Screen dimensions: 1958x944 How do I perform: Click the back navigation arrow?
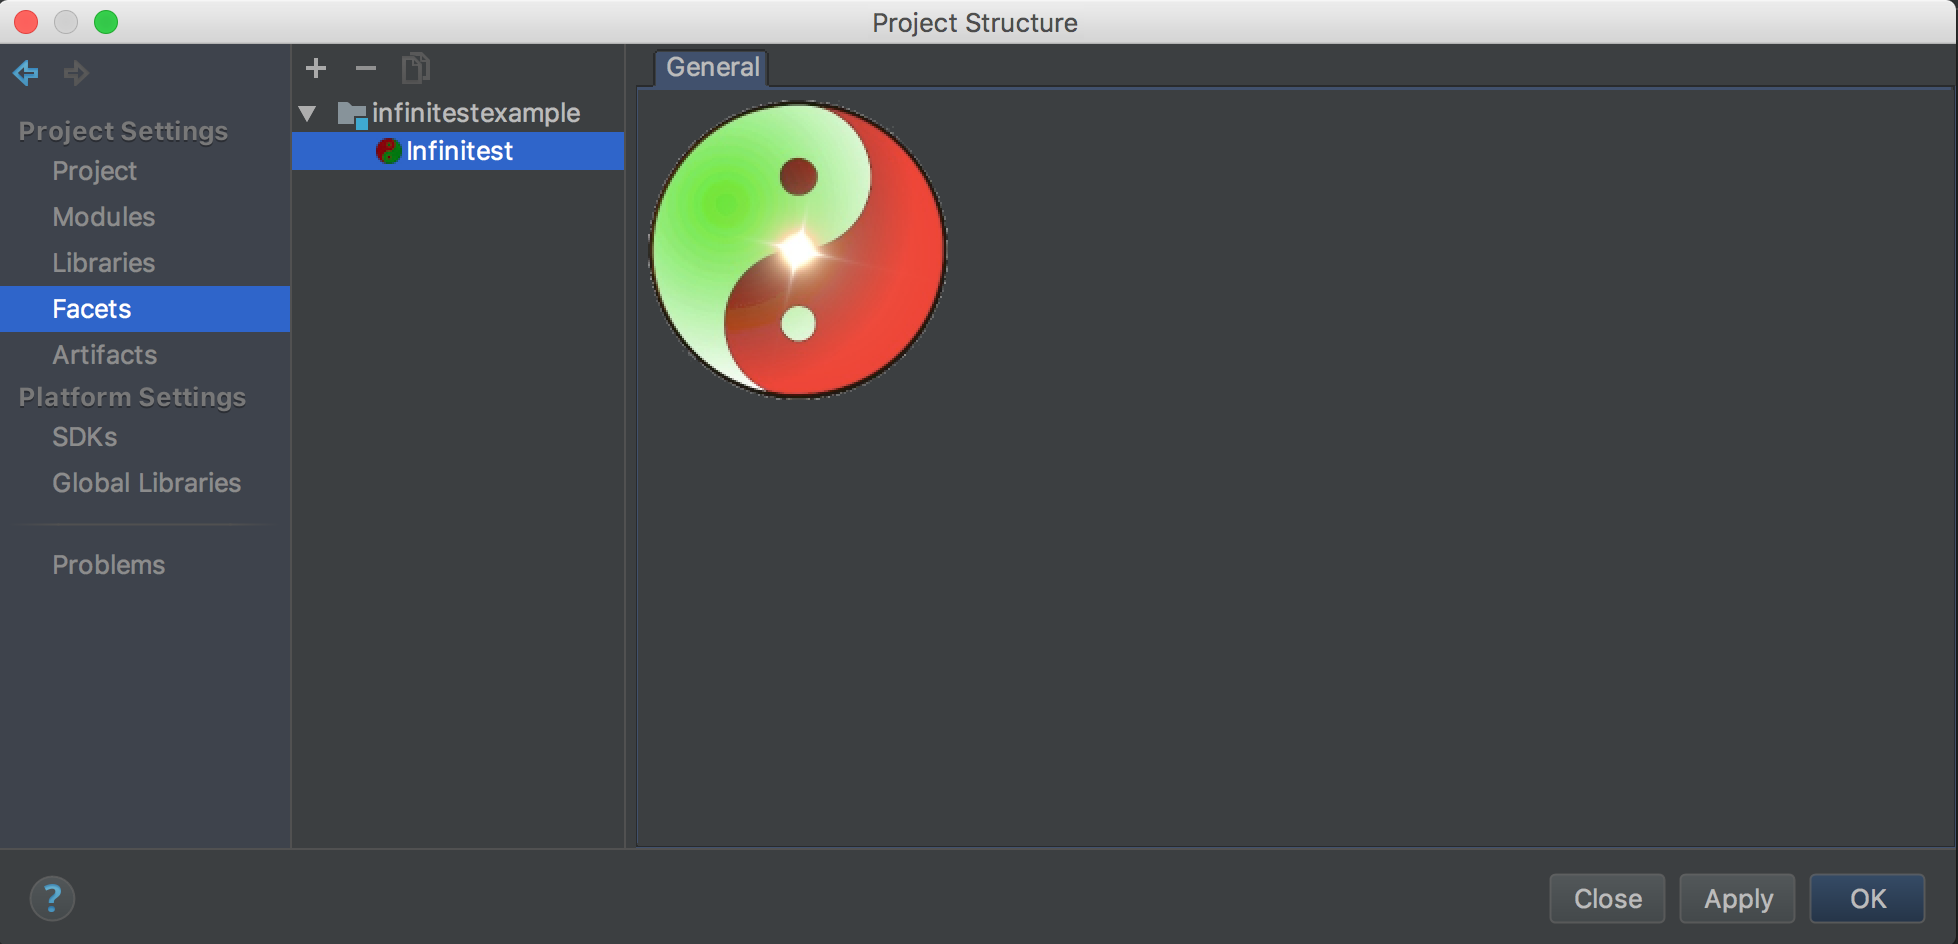point(26,72)
